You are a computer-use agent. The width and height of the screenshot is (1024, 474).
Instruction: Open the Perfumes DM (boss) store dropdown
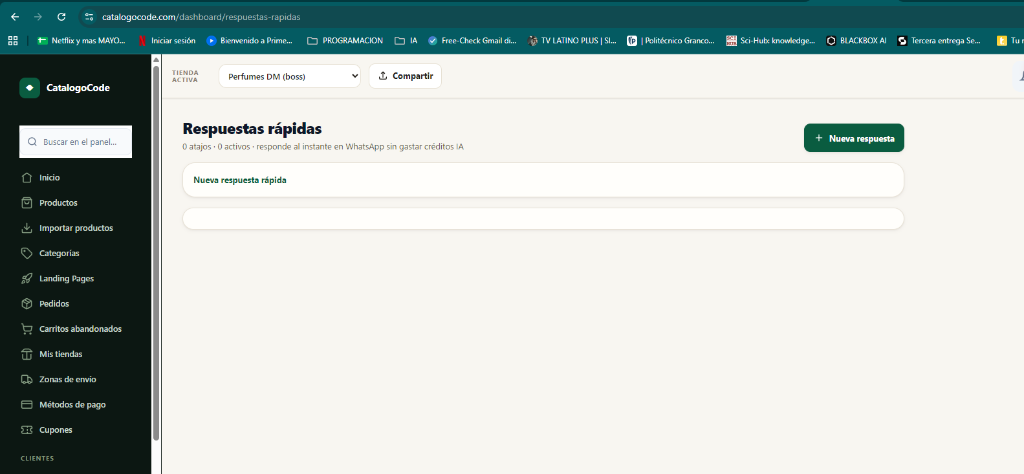pos(289,76)
